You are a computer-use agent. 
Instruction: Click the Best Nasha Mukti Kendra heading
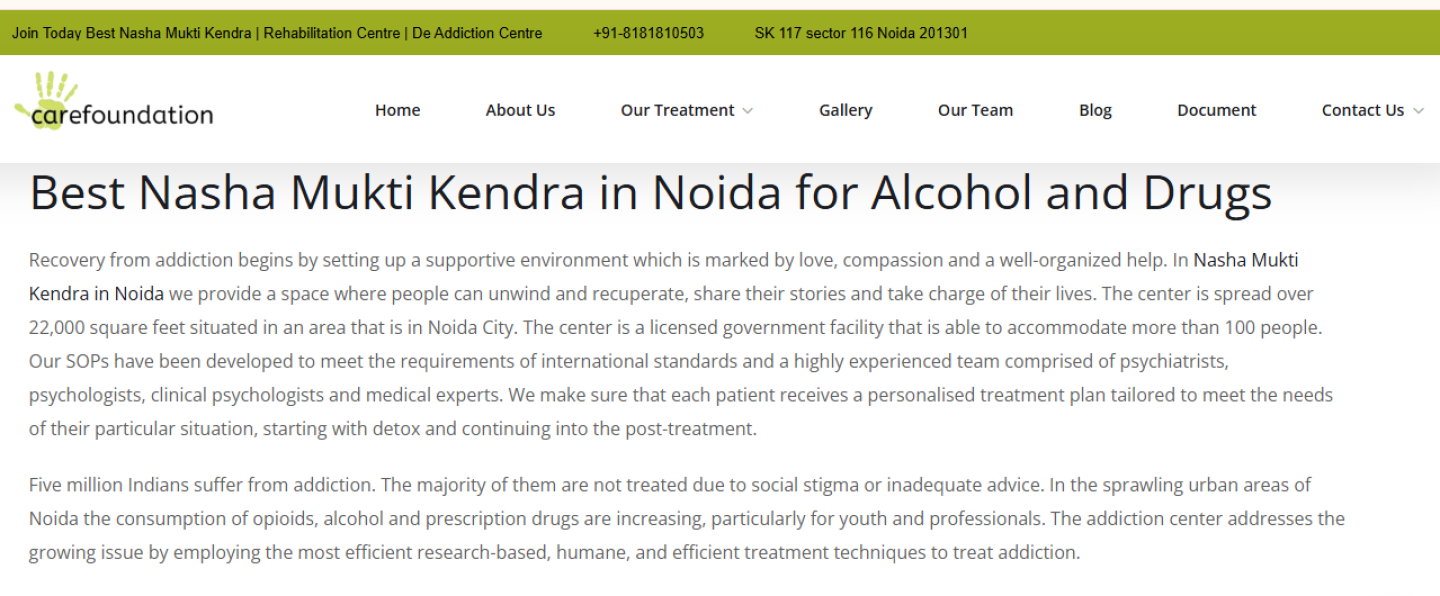tap(651, 192)
